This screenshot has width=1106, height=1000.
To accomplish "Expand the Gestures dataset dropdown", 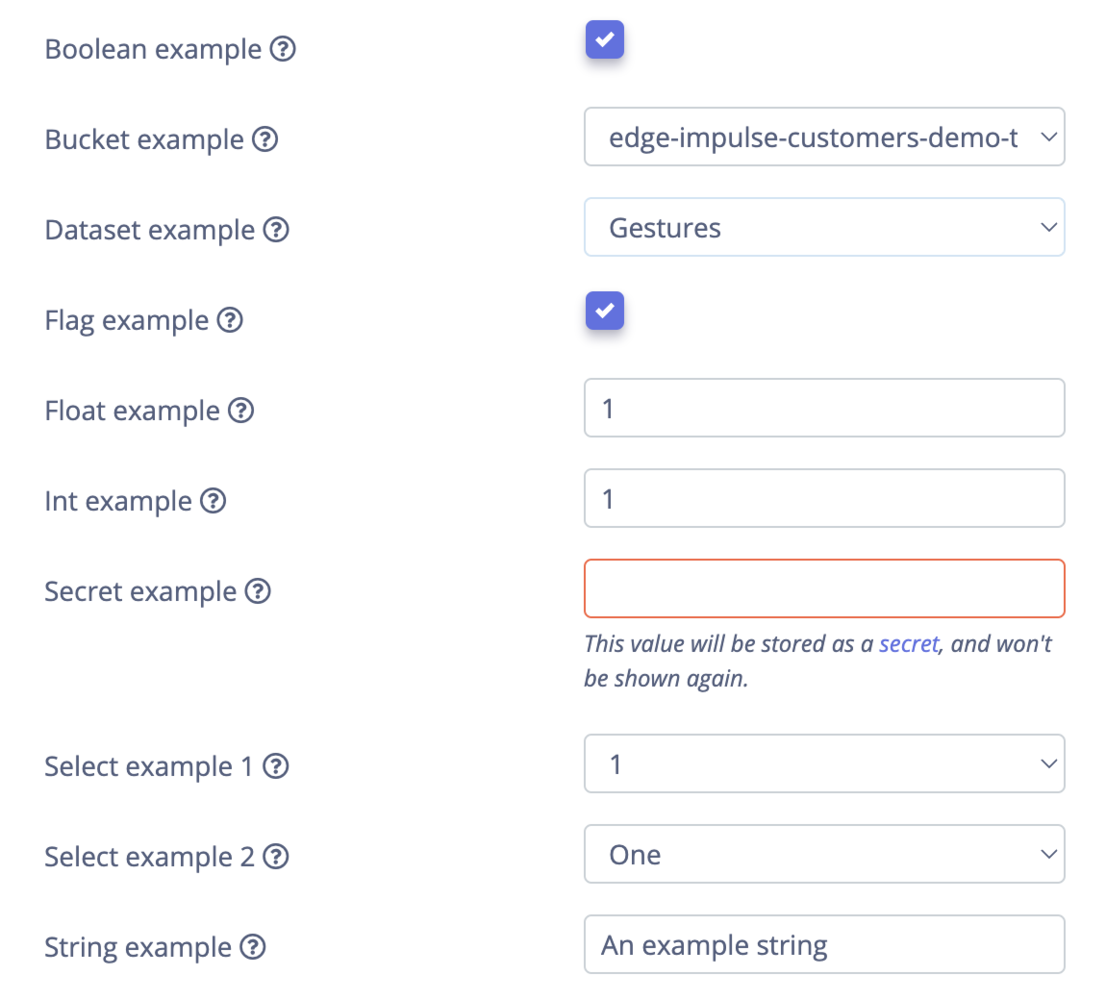I will [824, 228].
